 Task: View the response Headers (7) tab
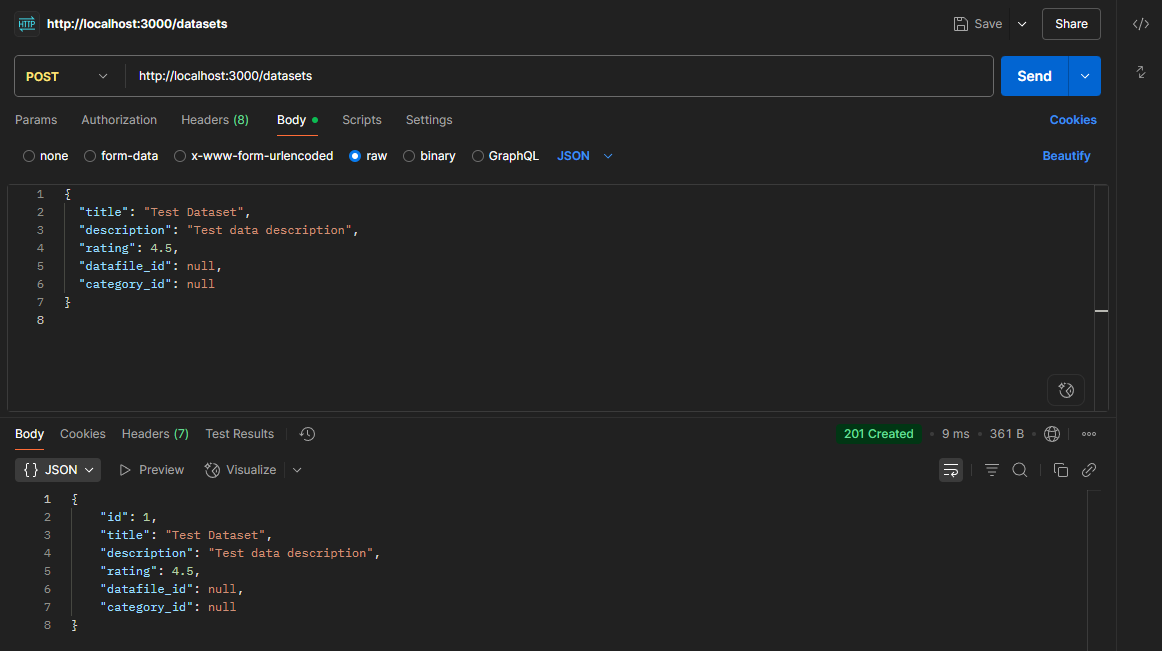pos(155,434)
